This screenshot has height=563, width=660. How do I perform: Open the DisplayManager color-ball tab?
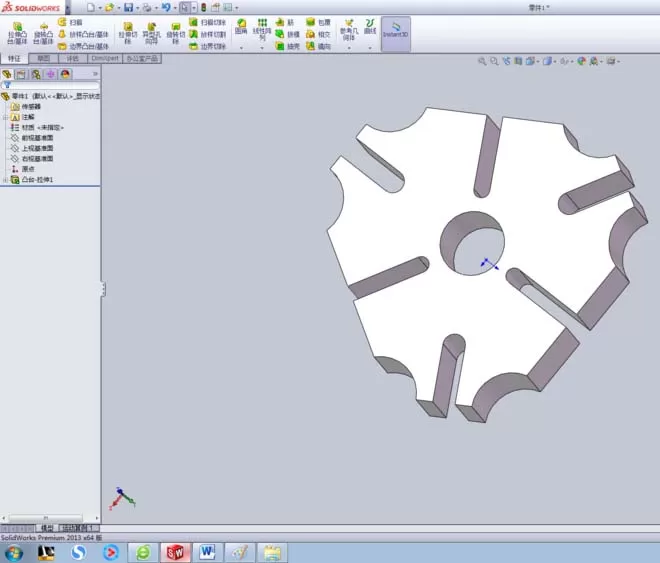pos(65,74)
